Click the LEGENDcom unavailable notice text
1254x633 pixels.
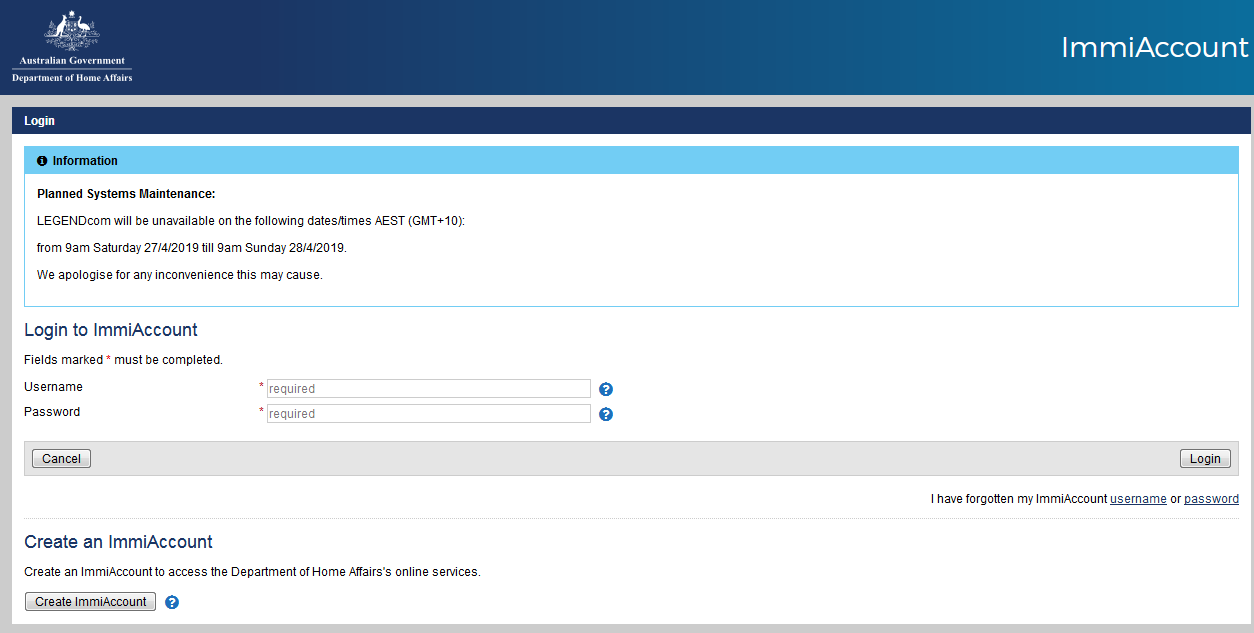(x=251, y=221)
